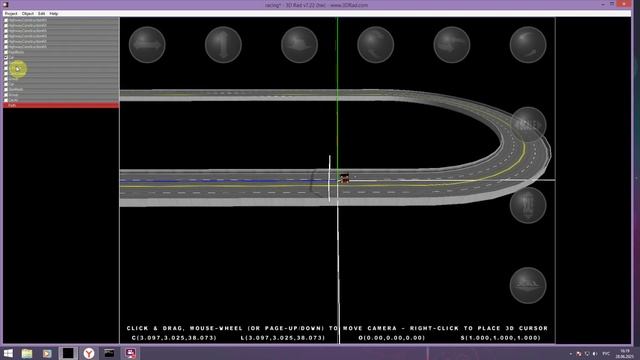Click the C(3.097,3.025,38.073) camera readout
This screenshot has height=360, width=640.
[x=174, y=338]
